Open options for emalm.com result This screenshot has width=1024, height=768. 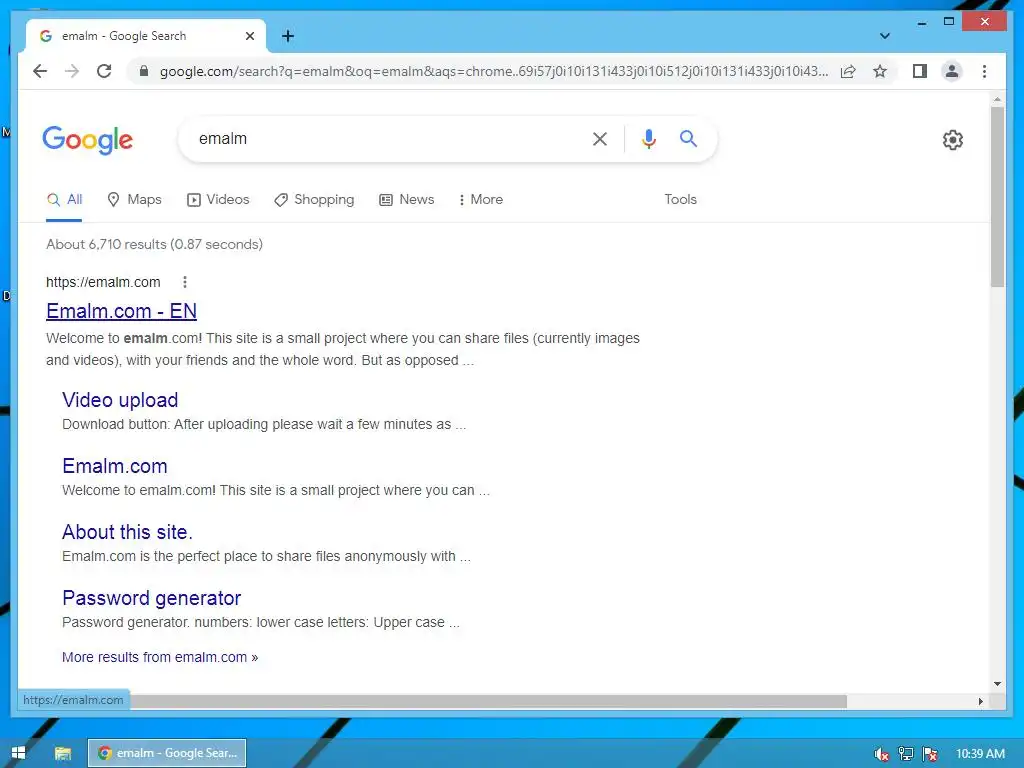185,282
